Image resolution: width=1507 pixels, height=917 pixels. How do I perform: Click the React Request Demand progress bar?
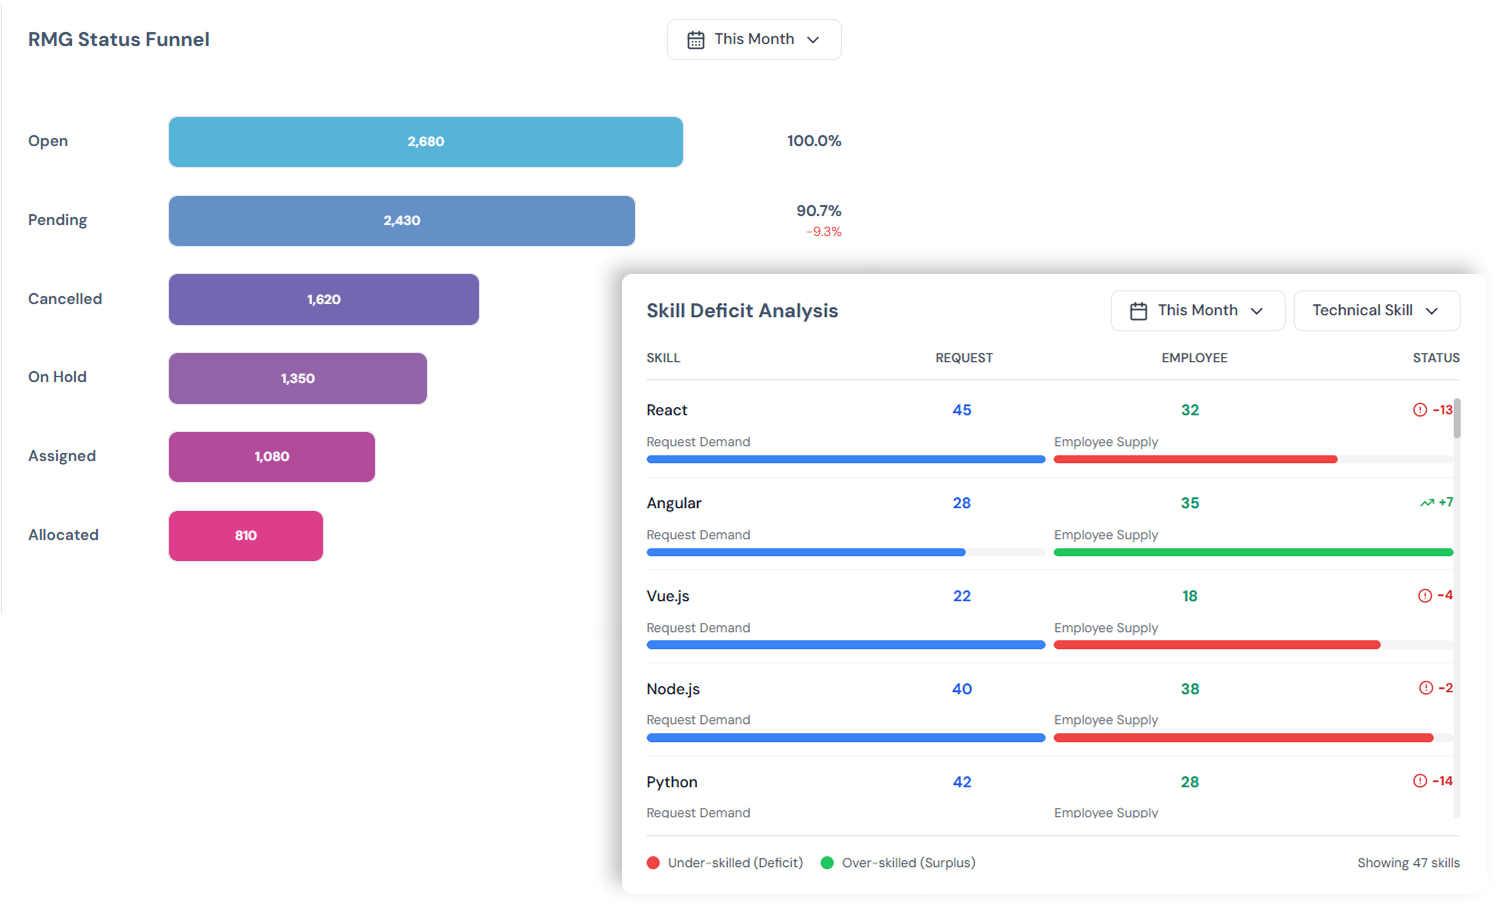(x=845, y=460)
